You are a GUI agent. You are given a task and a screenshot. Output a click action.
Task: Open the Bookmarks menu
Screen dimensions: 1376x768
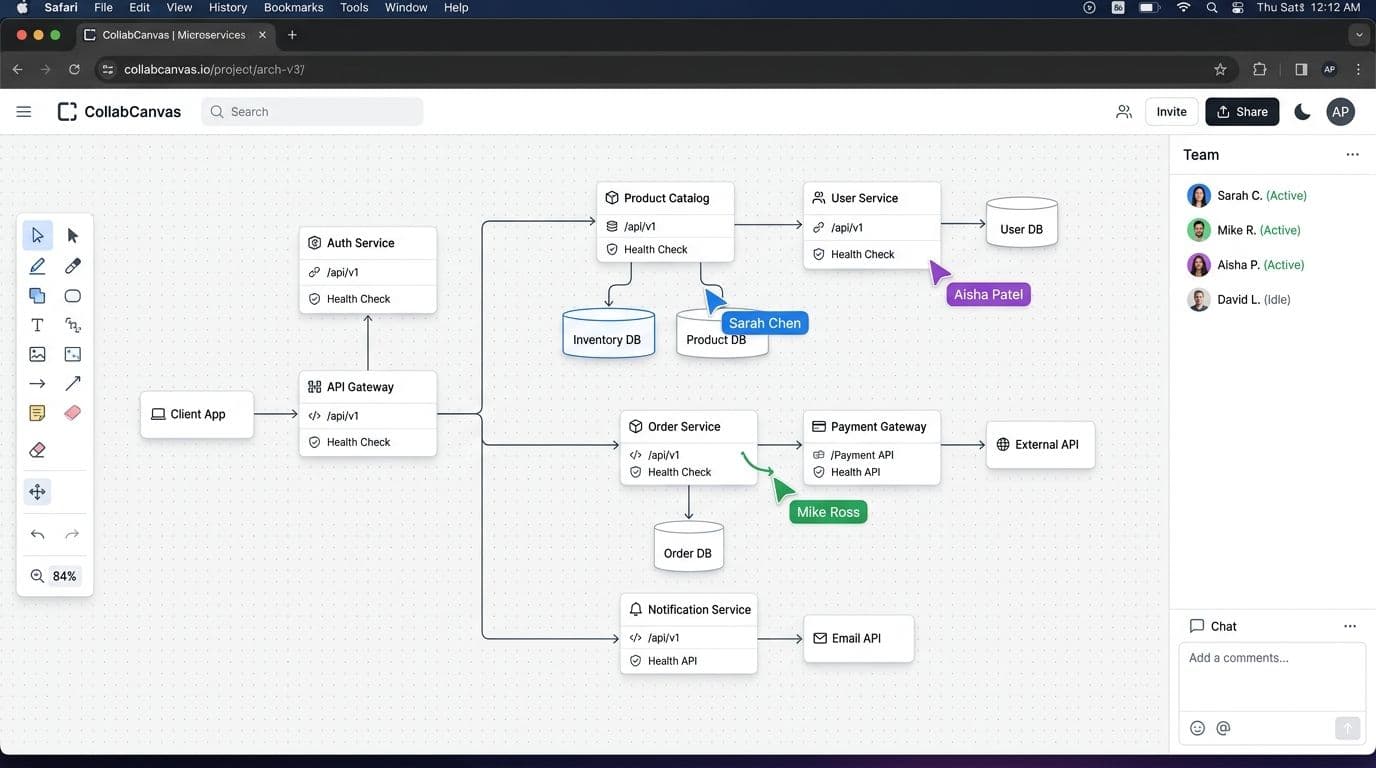tap(293, 7)
